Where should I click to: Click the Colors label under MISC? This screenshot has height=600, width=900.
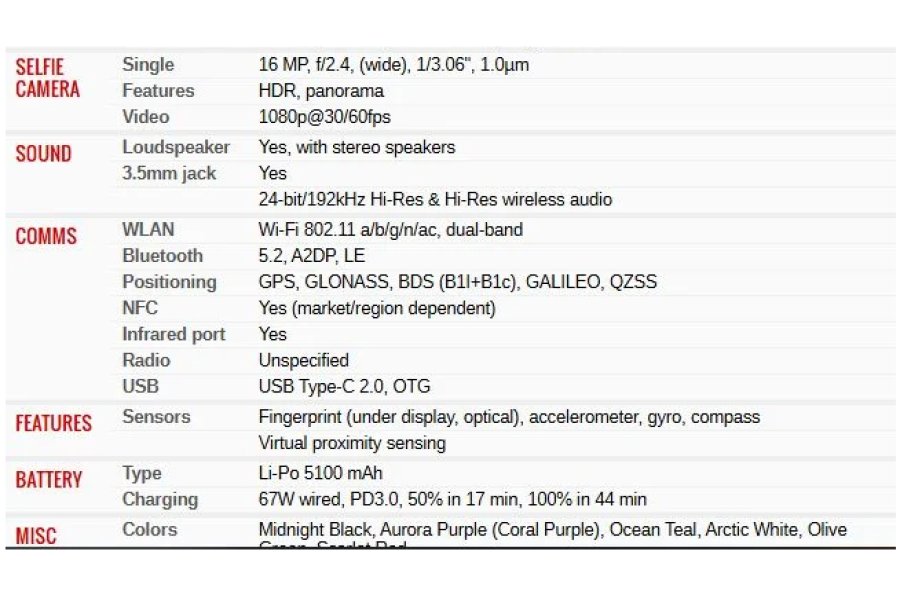coord(149,530)
